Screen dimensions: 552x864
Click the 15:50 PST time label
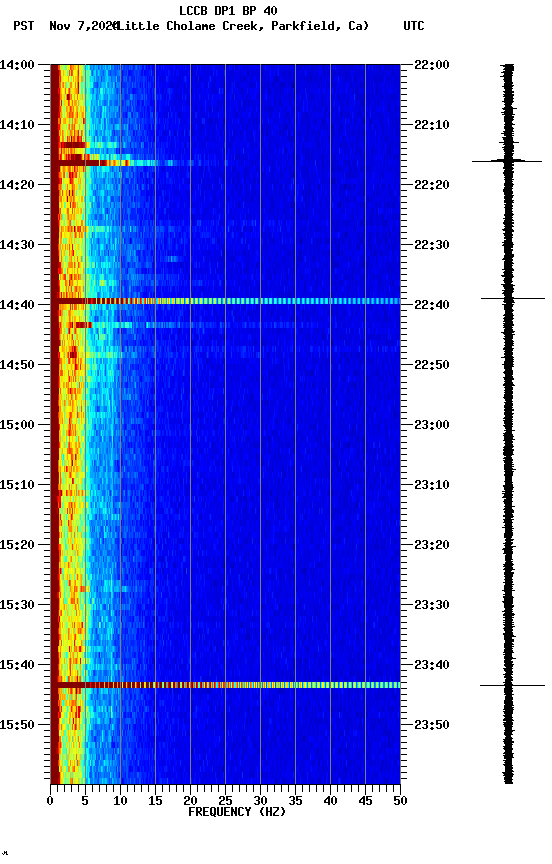click(x=17, y=725)
